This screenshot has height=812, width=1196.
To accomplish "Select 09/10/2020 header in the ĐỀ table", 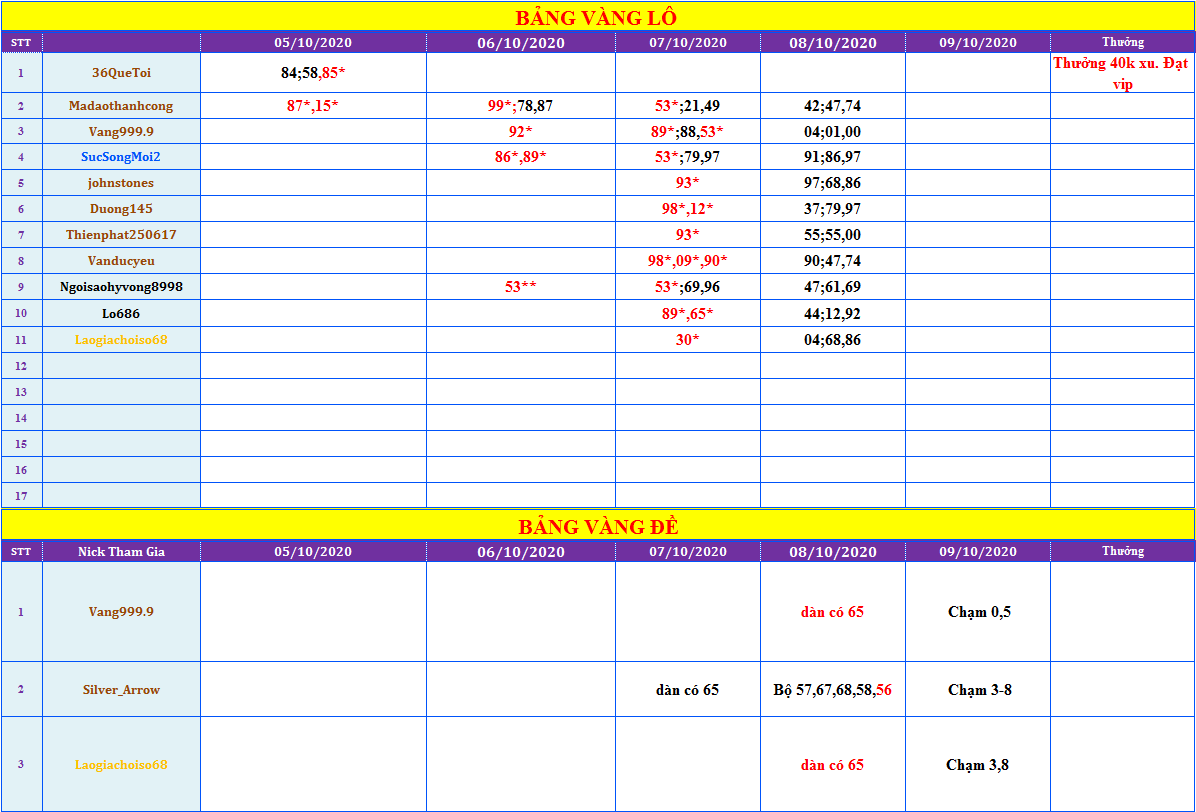I will coord(978,551).
